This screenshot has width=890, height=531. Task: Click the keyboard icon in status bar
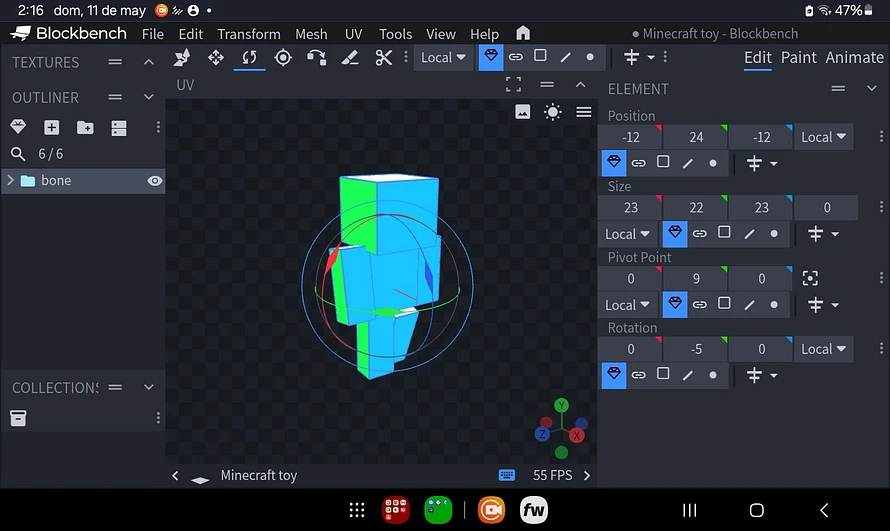coord(507,475)
